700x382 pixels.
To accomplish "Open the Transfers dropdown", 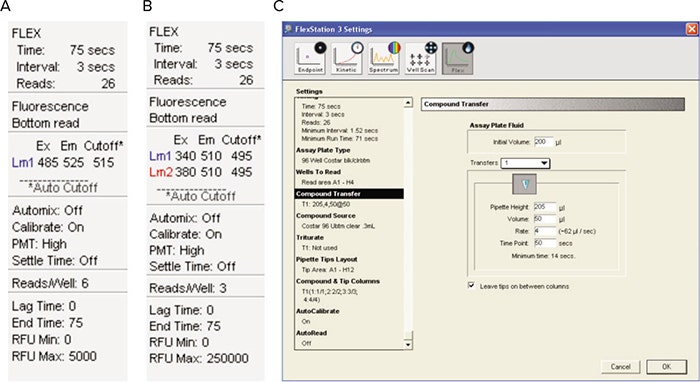I will coord(525,163).
